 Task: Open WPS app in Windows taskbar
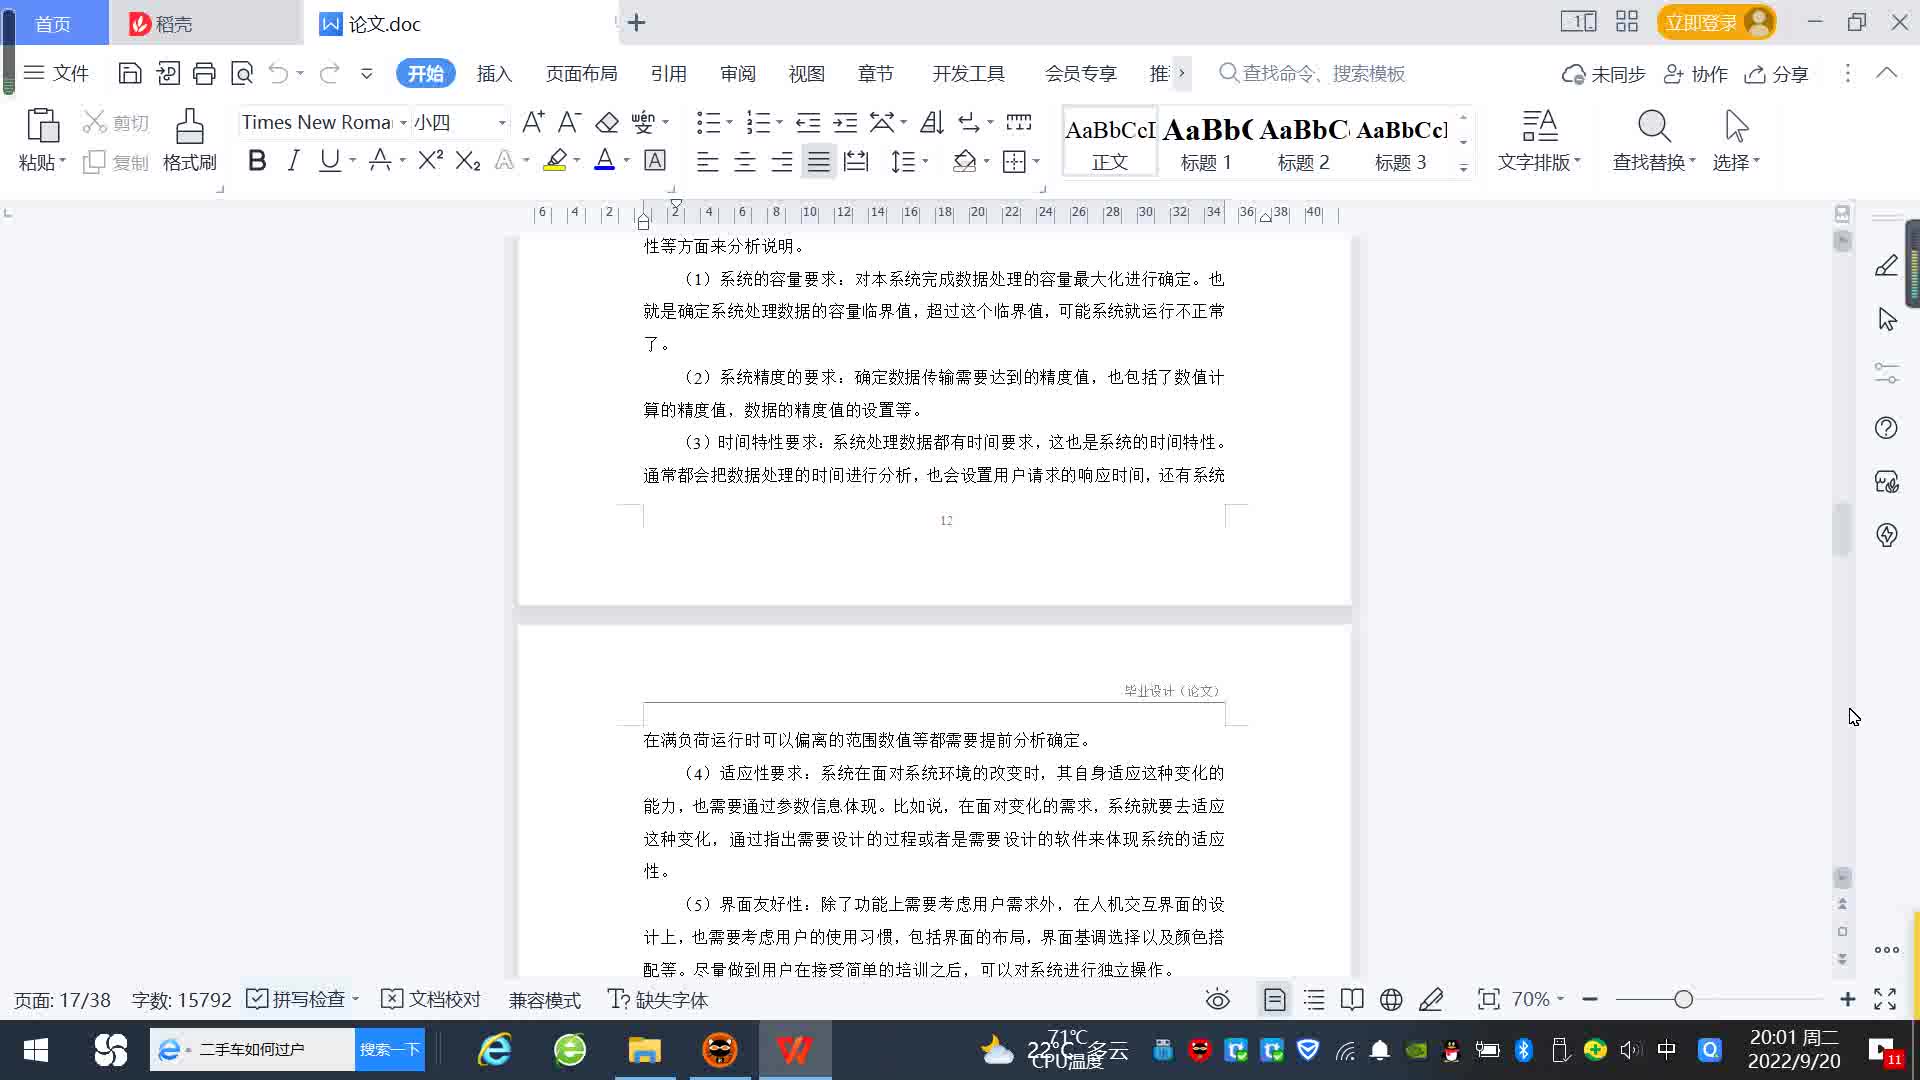[x=794, y=1050]
